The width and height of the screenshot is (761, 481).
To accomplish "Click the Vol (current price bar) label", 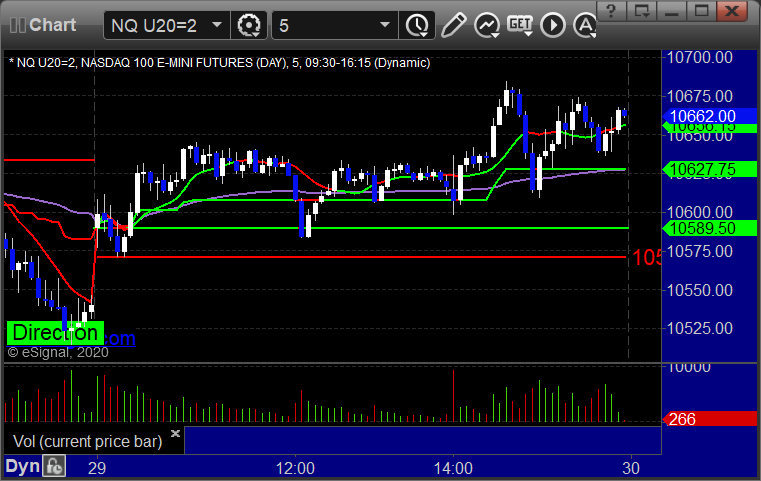I will click(x=87, y=441).
